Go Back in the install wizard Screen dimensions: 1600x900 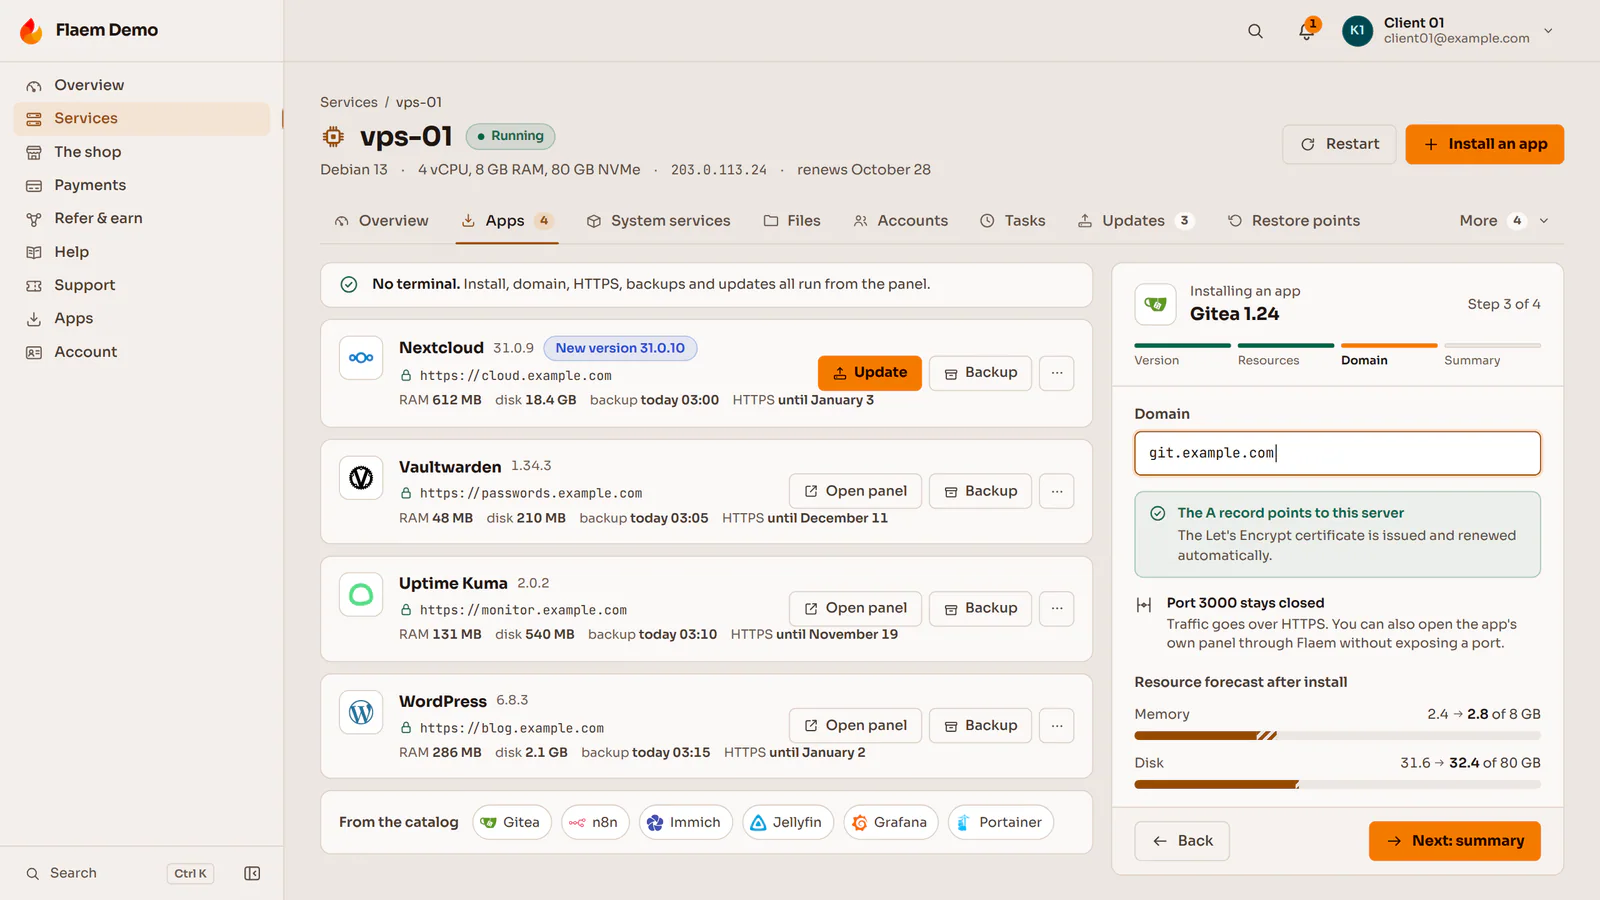click(1182, 841)
